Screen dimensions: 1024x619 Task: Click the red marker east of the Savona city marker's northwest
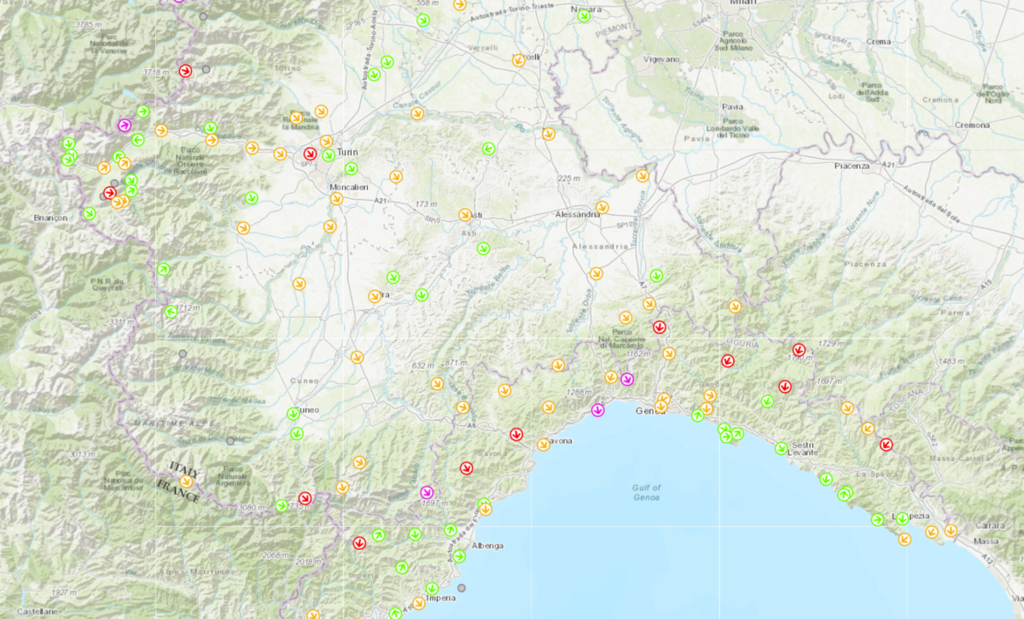[516, 434]
